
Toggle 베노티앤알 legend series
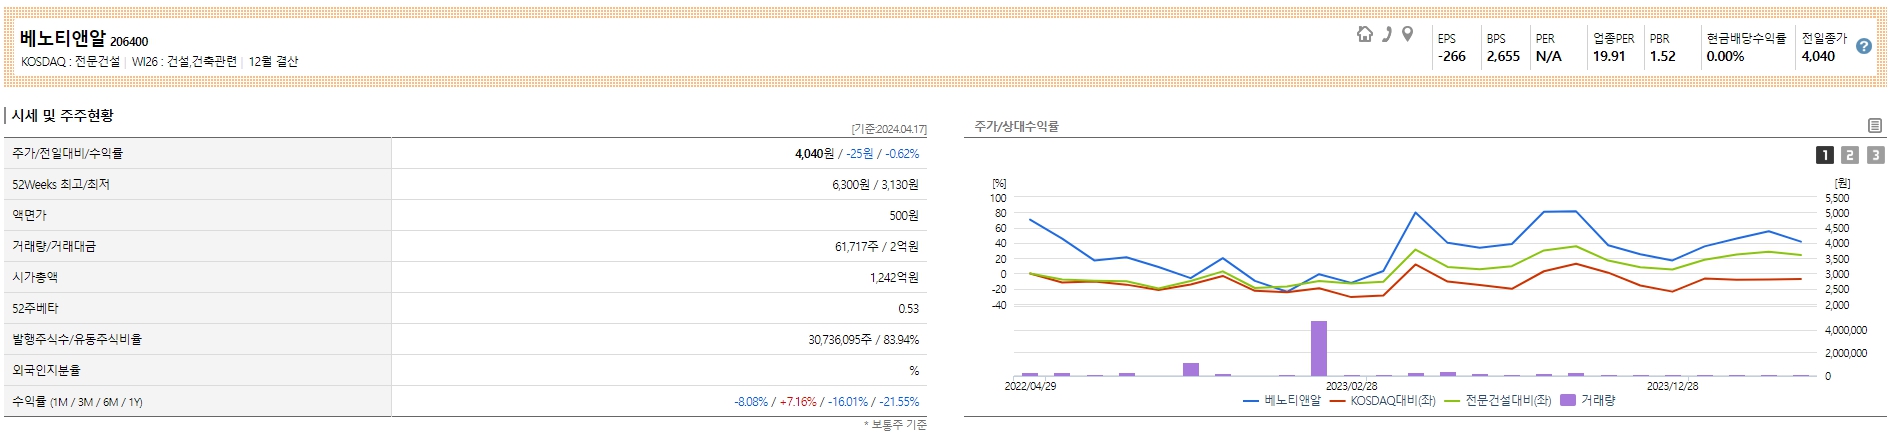pos(1282,400)
